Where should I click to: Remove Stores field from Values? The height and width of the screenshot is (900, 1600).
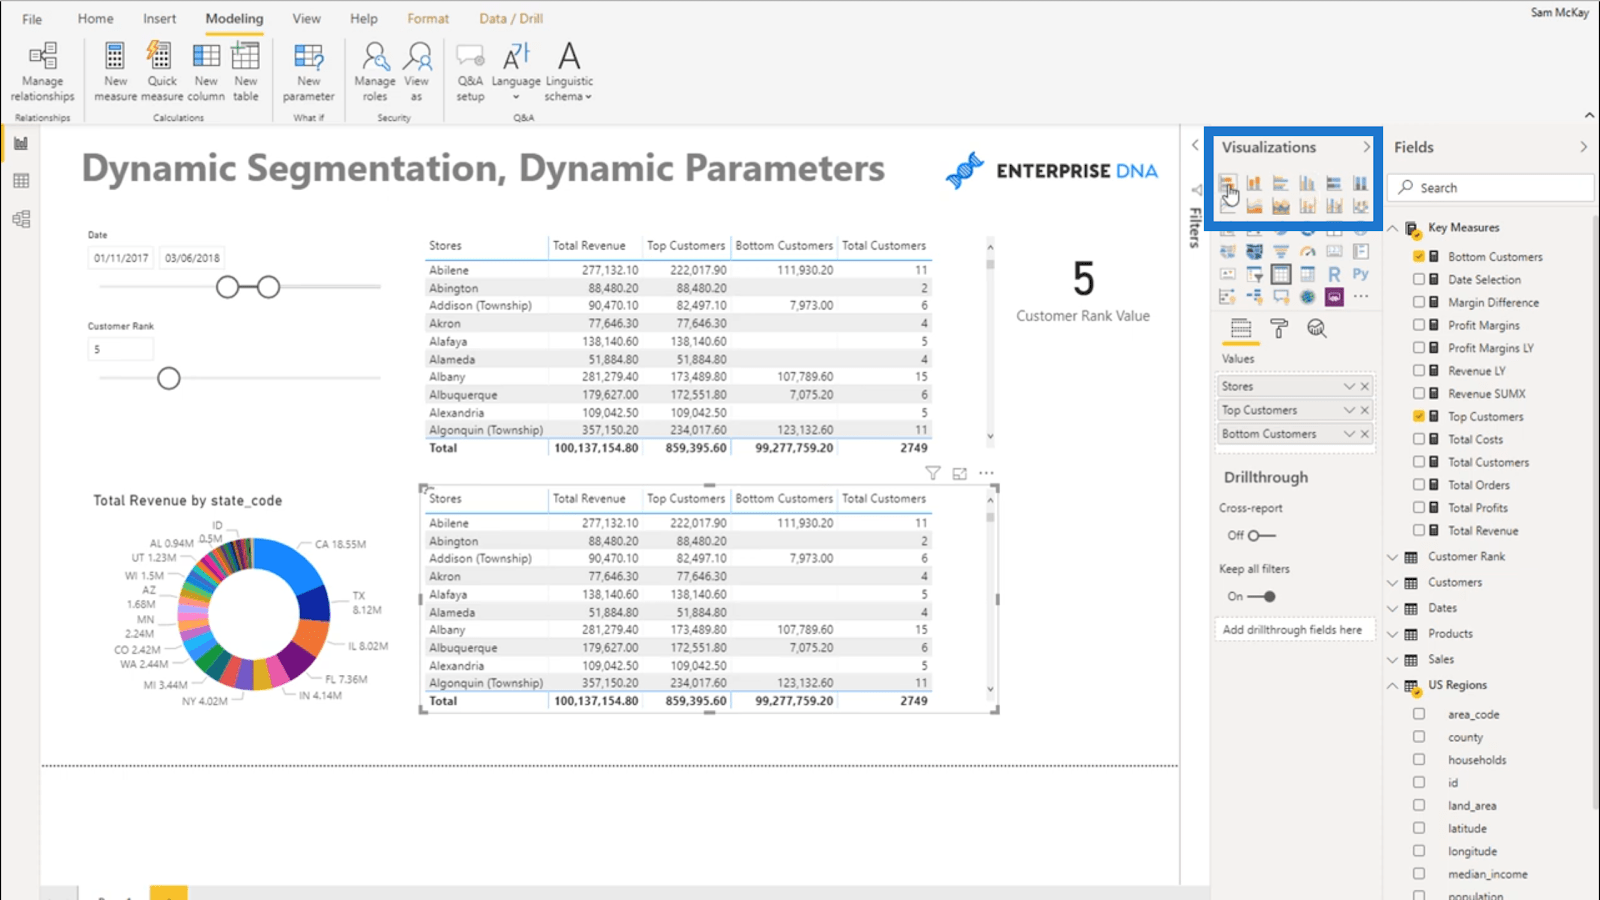1365,387
